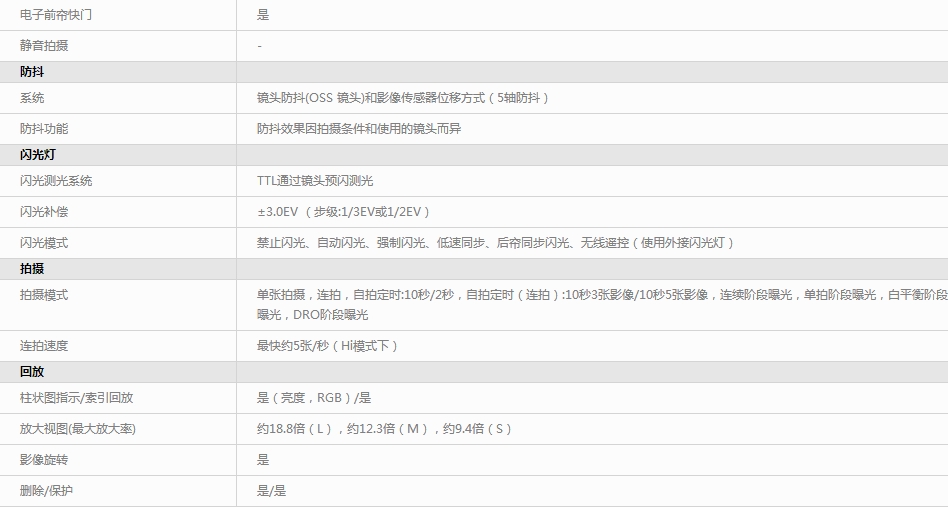Select the 闪光模式 label
The height and width of the screenshot is (507, 948).
point(44,243)
